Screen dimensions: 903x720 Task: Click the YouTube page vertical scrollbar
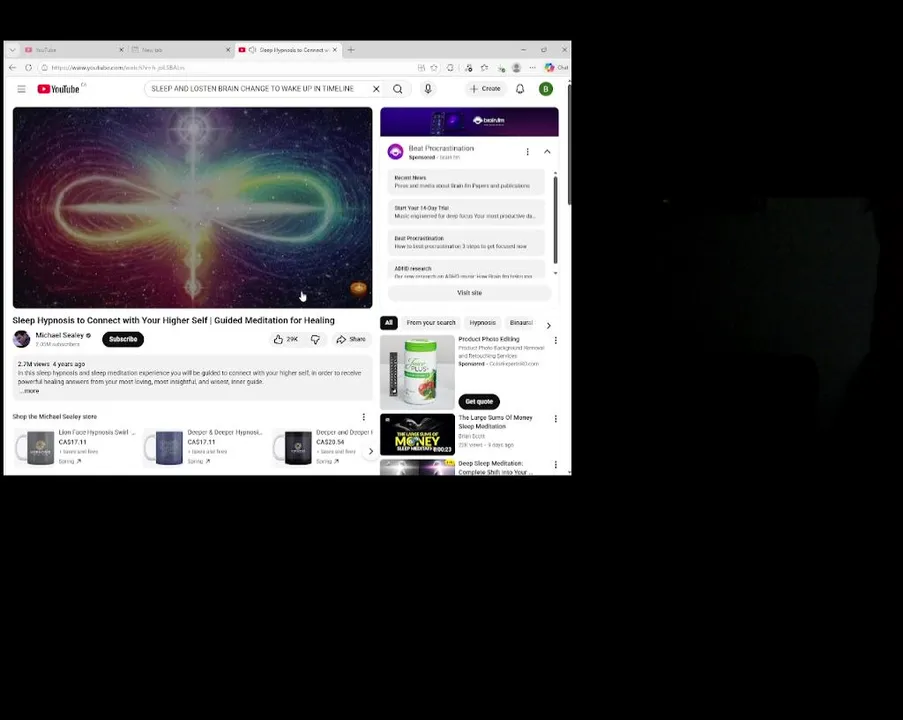(569, 144)
